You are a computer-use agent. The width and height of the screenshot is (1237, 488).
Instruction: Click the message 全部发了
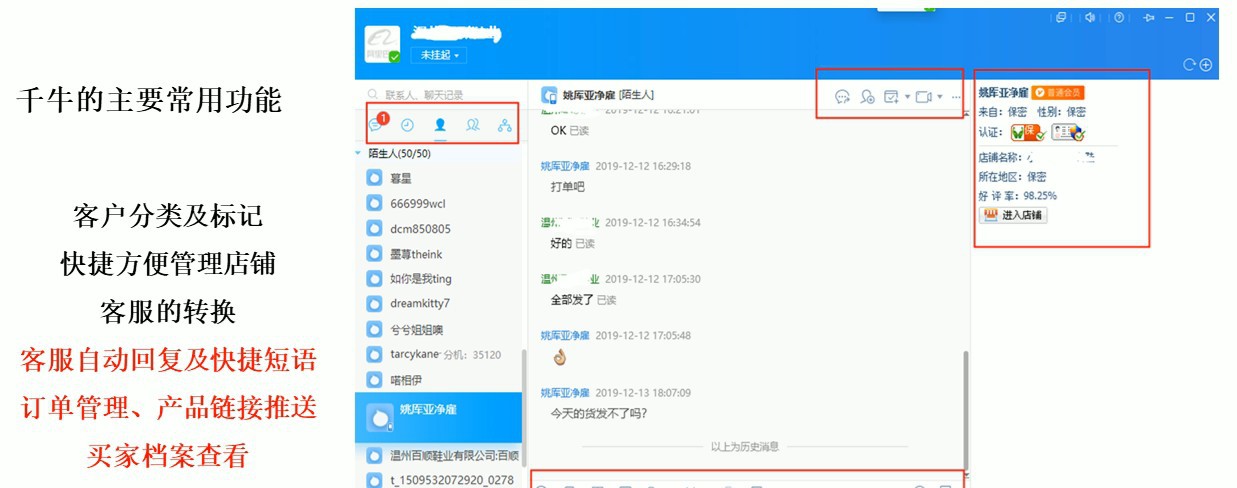point(572,299)
